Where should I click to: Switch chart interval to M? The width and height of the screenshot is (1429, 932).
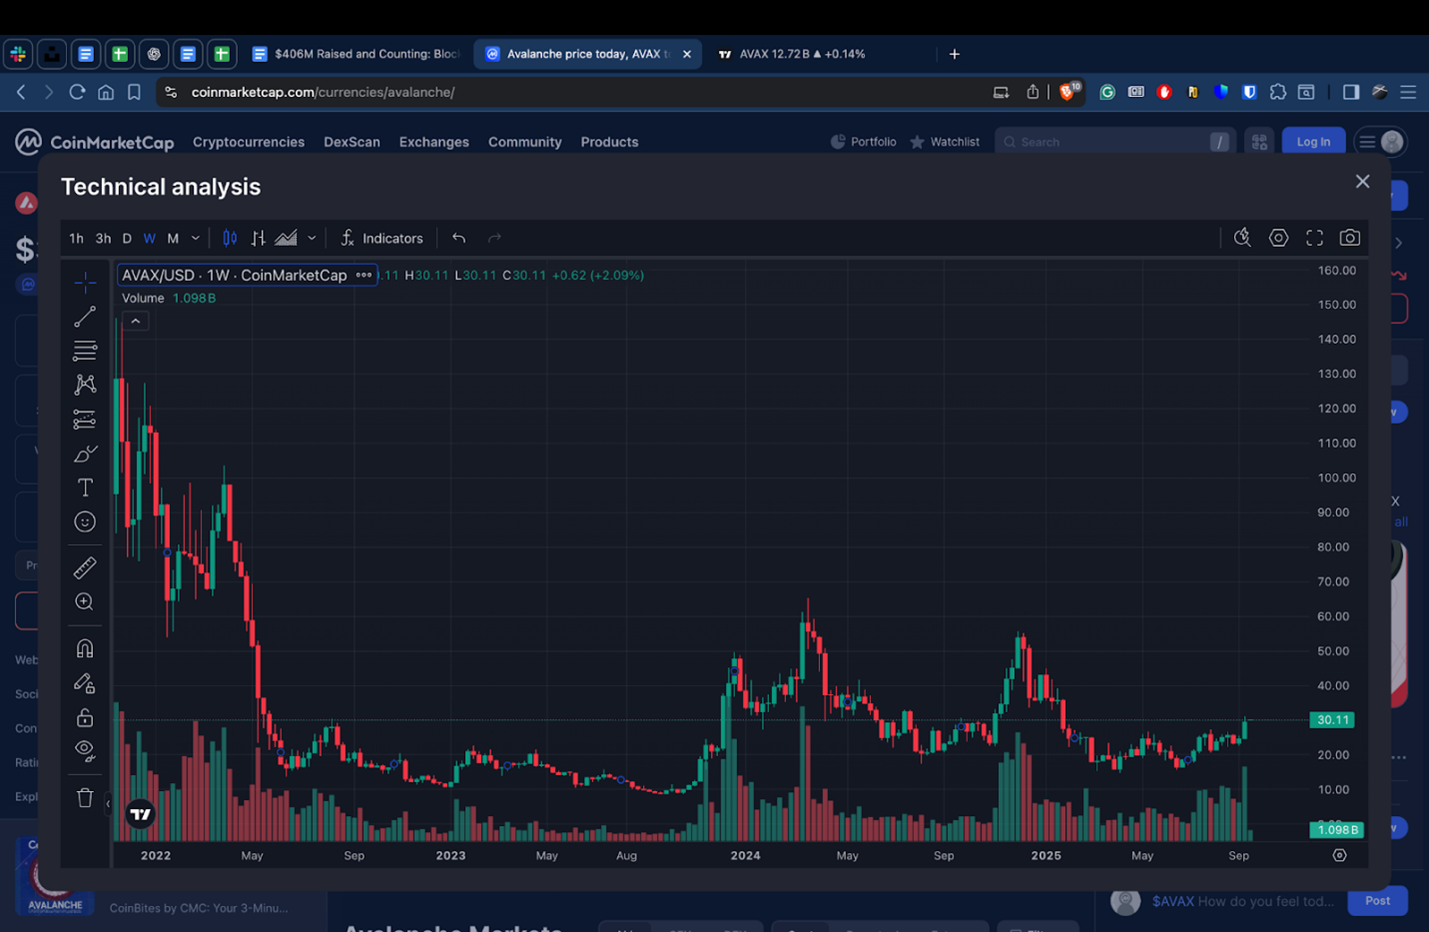coord(173,238)
